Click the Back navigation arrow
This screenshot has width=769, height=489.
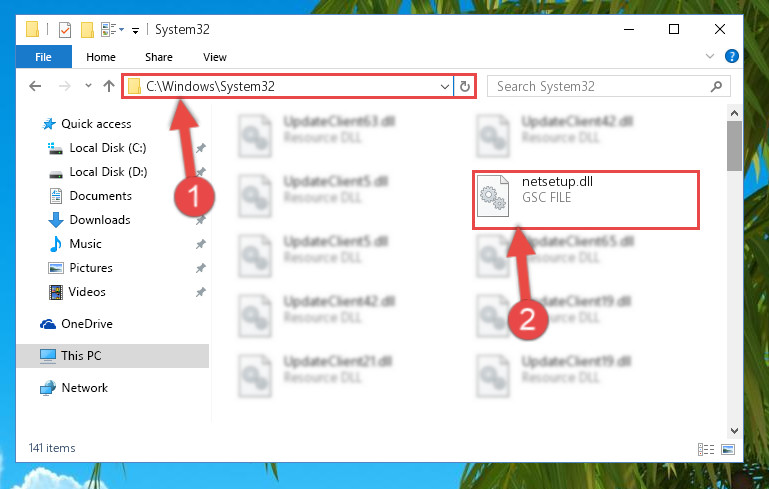click(x=35, y=86)
